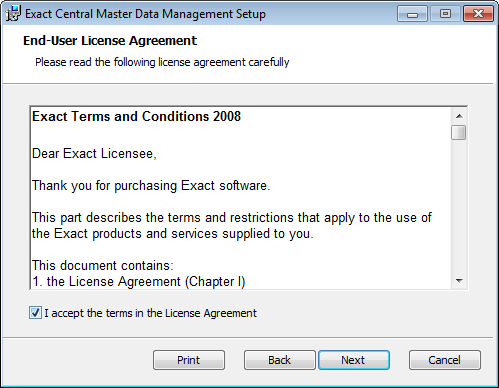Click the 'I accept the terms' label text

pos(150,313)
